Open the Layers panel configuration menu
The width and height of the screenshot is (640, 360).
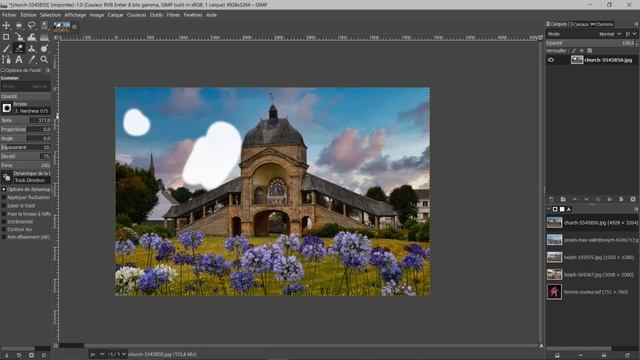(636, 24)
